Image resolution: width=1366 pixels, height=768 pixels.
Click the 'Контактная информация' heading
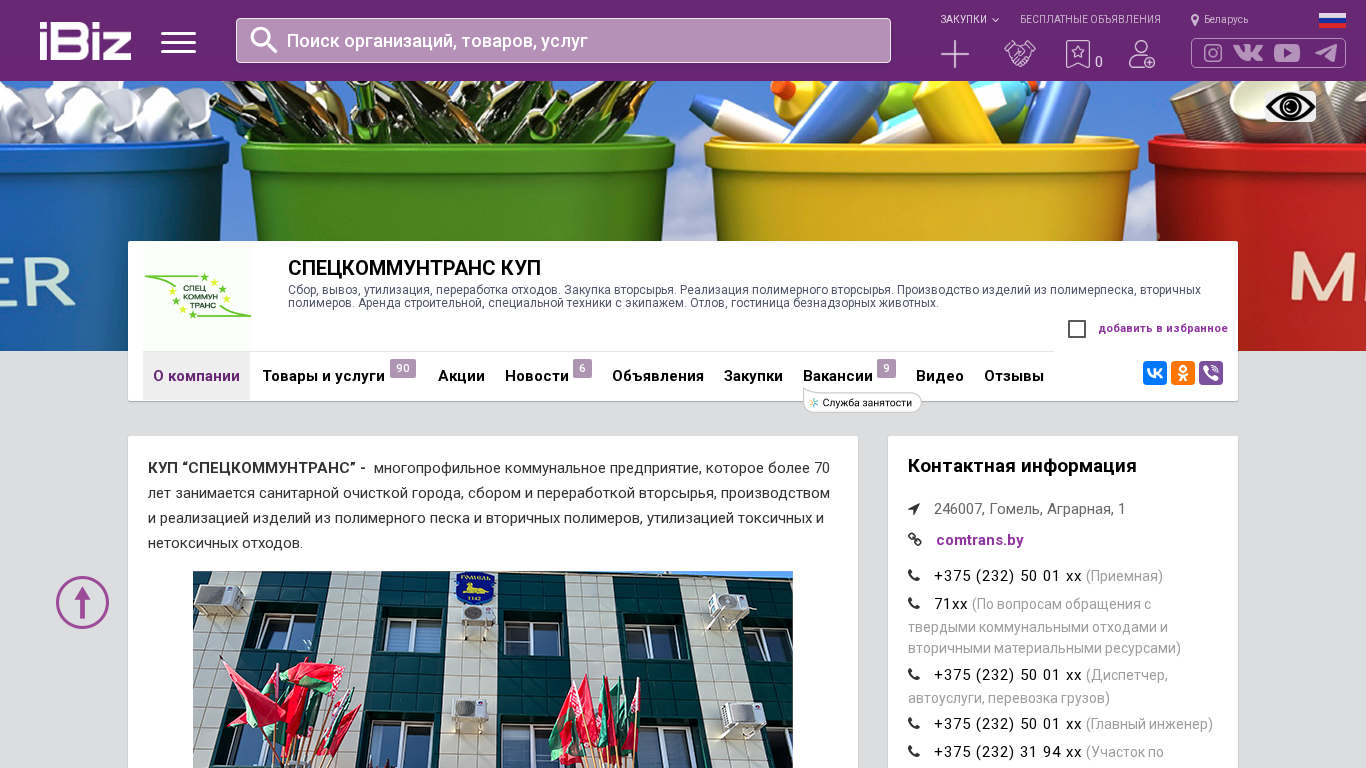[x=1022, y=466]
